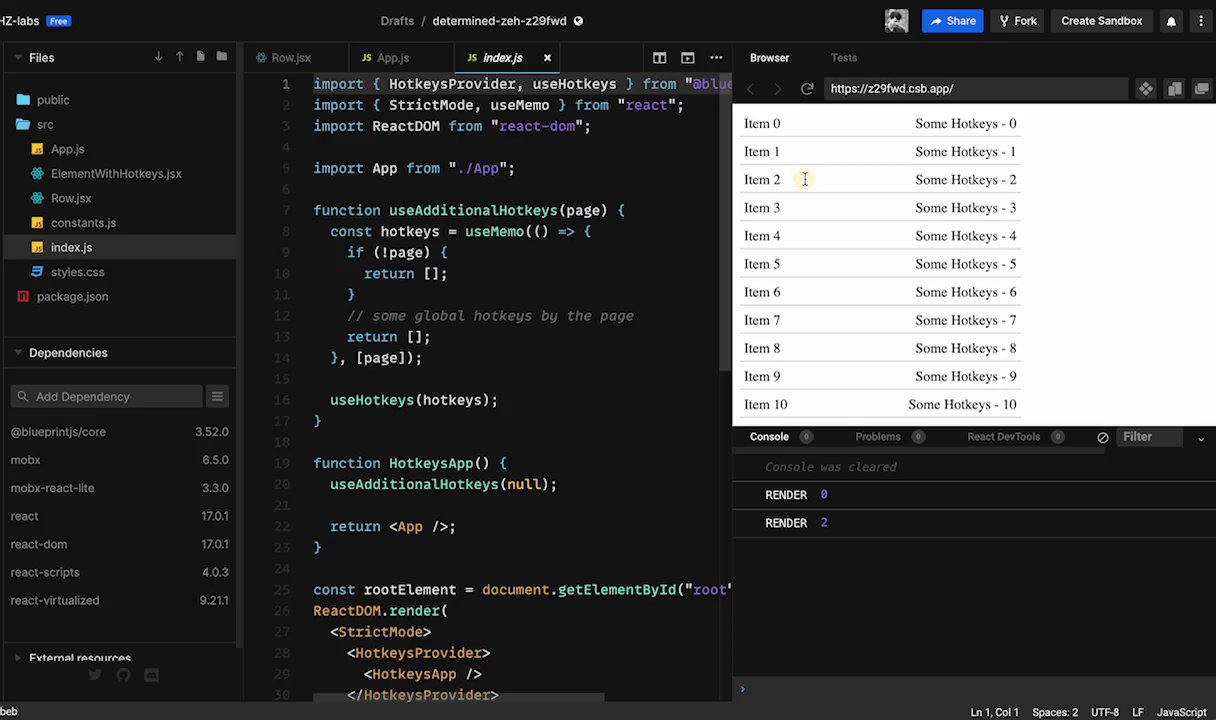Click the split editor layout icon
The width and height of the screenshot is (1216, 720).
[x=659, y=58]
